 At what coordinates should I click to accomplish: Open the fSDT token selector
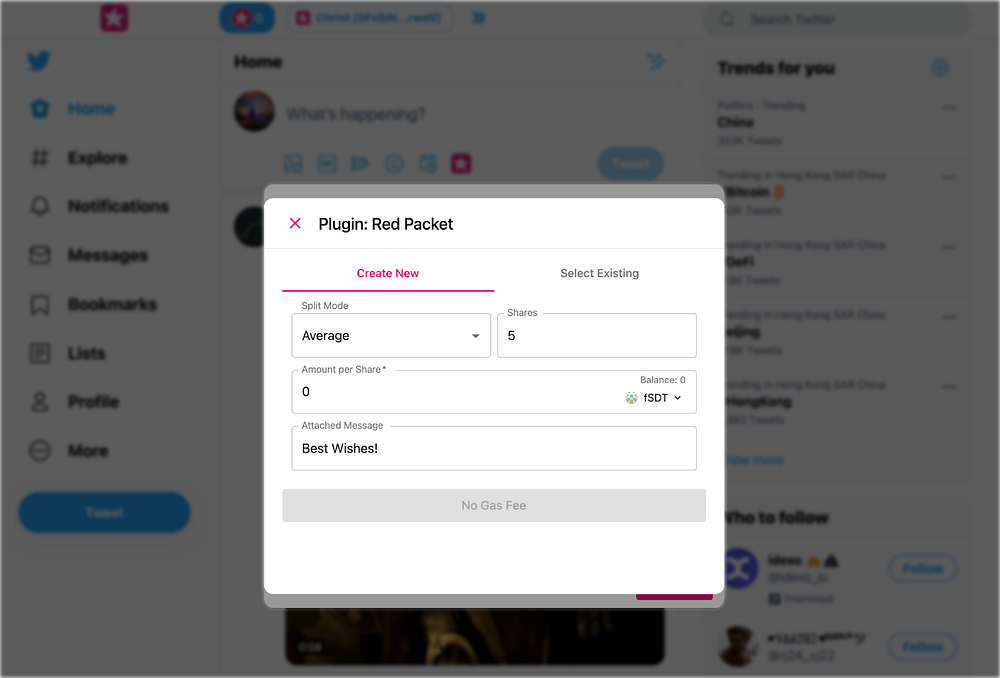click(x=654, y=398)
